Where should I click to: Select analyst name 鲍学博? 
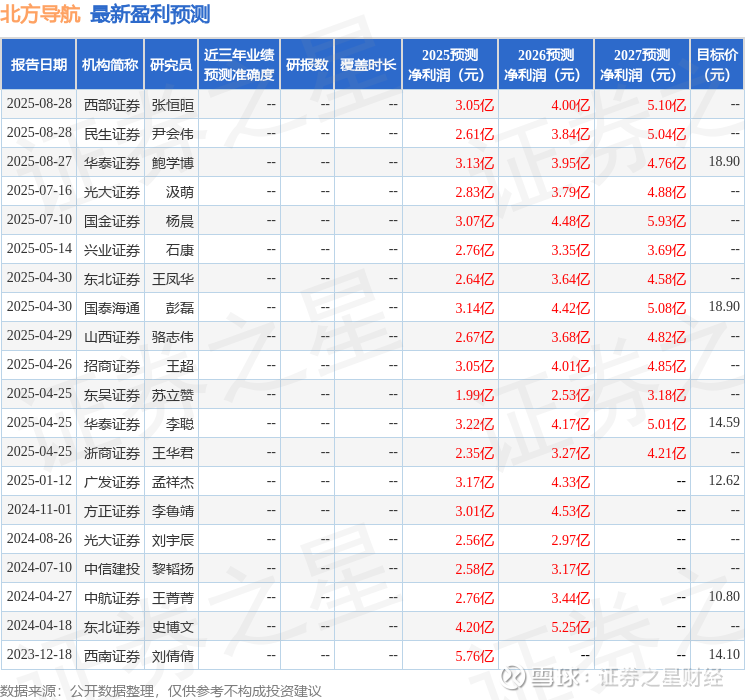173,163
